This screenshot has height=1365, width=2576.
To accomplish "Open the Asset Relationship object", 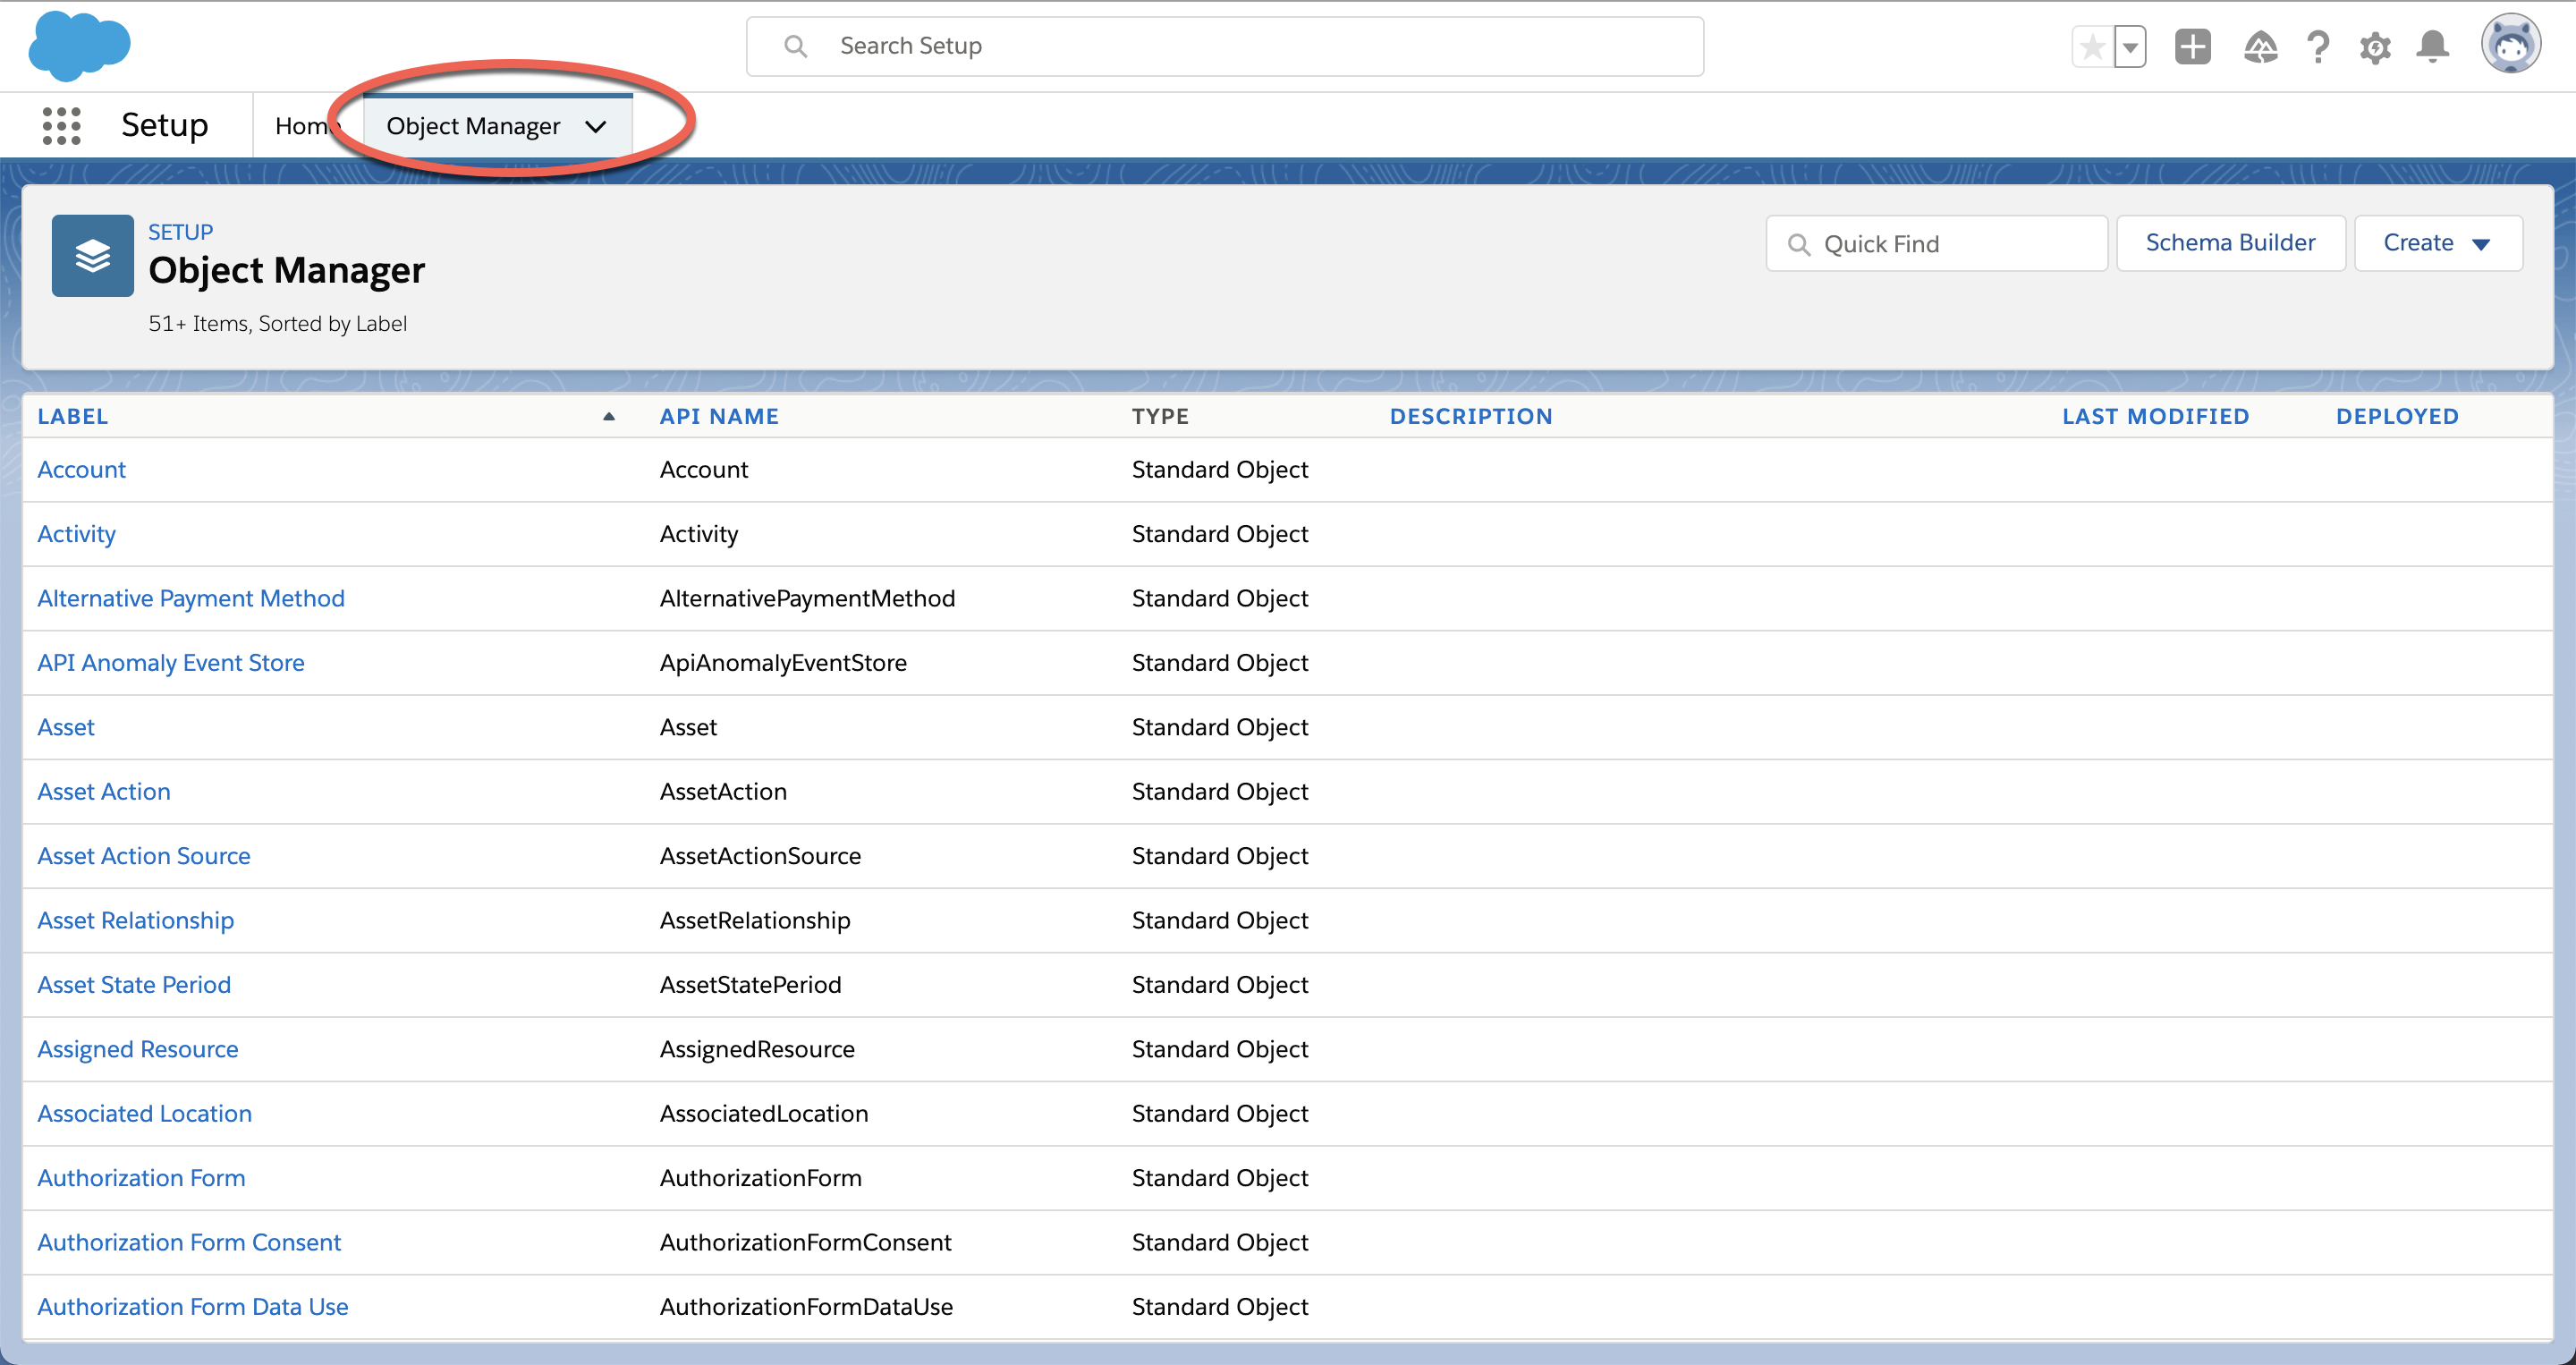I will (136, 920).
